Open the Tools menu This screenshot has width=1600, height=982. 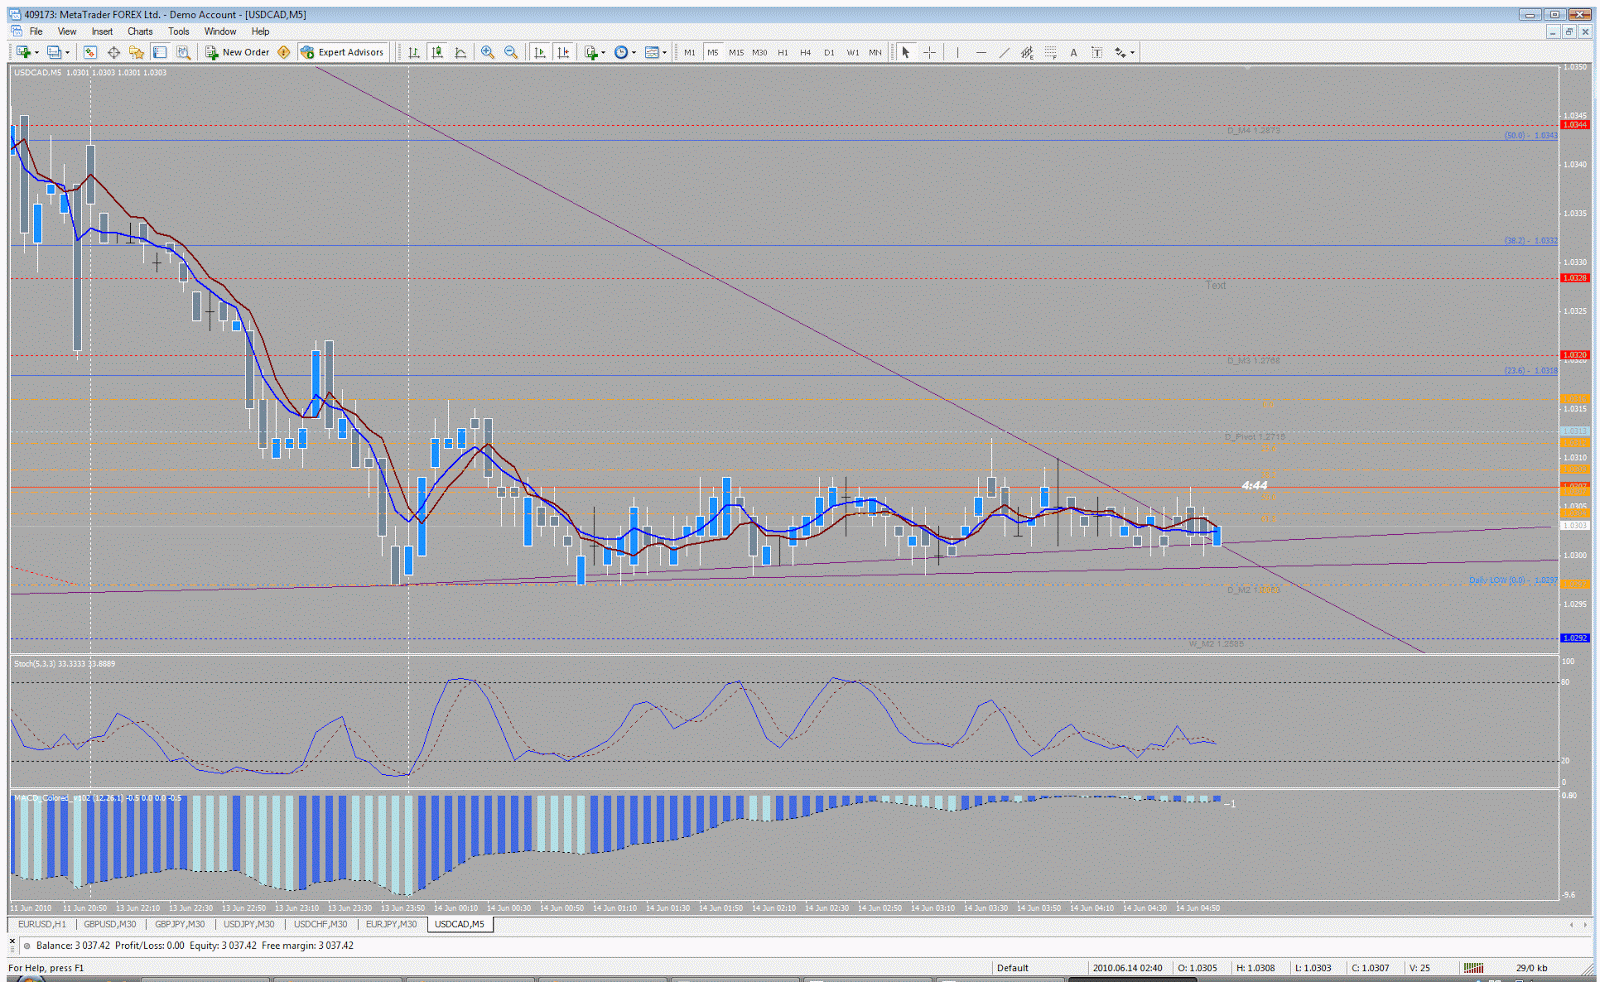178,31
